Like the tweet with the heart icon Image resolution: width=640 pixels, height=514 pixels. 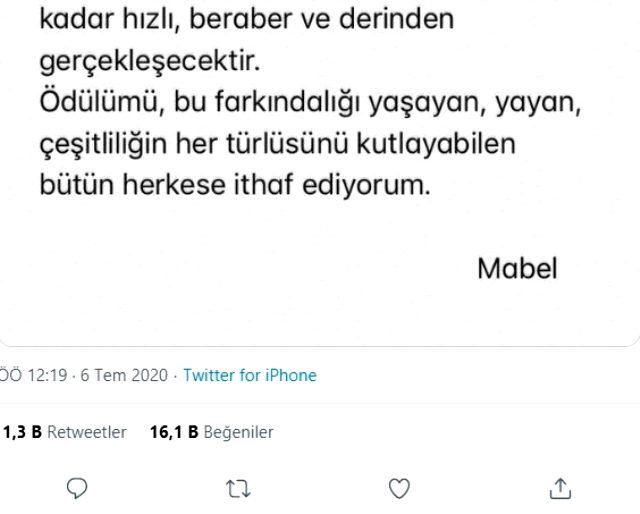(399, 488)
